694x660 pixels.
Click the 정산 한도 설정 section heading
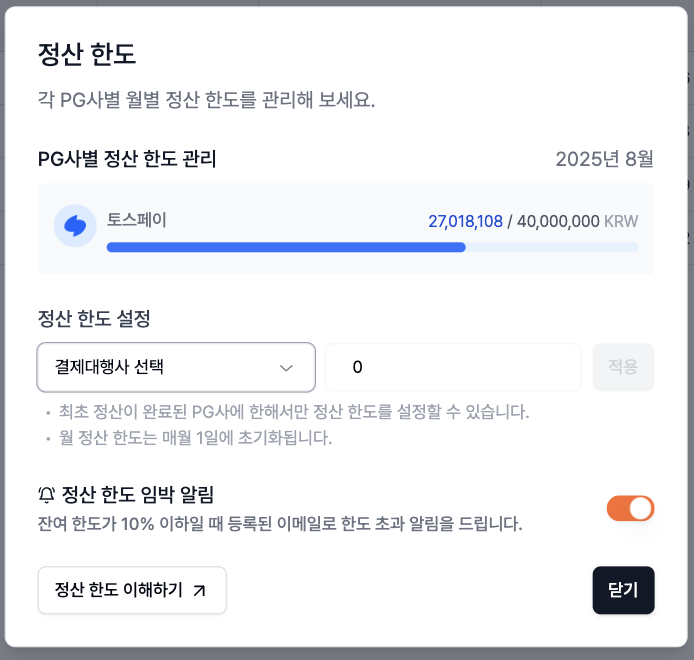94,318
